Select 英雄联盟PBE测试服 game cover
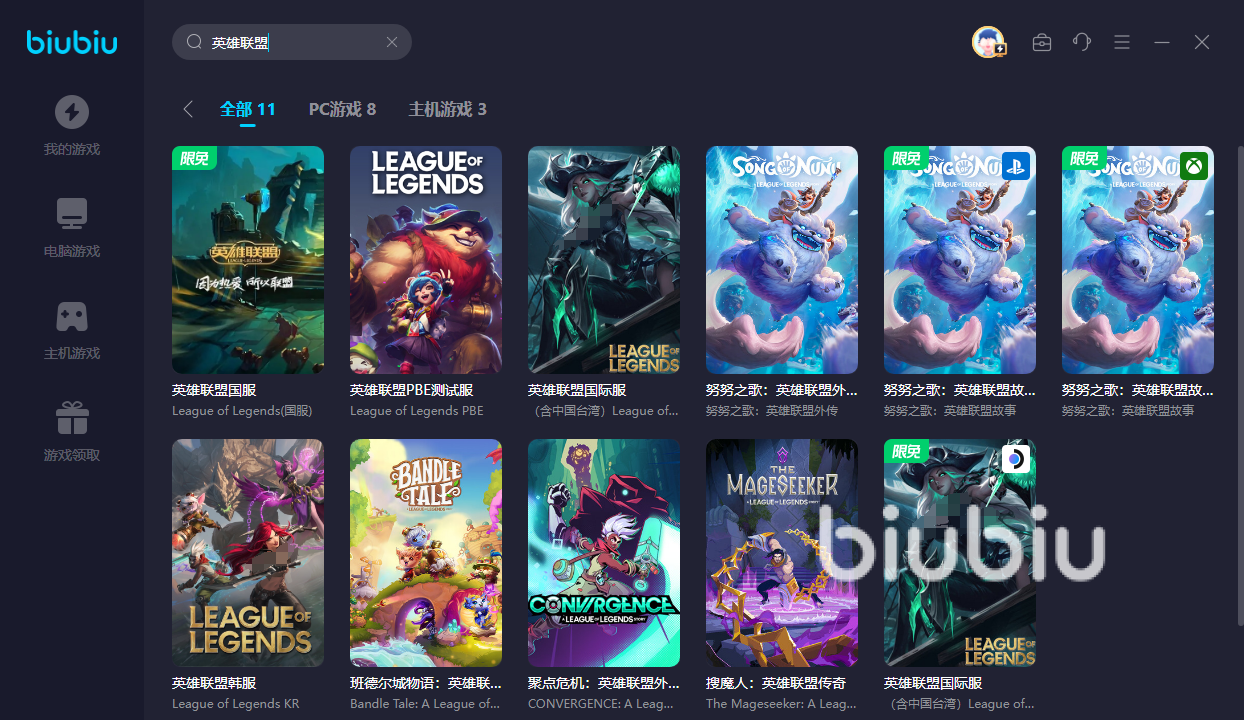The height and width of the screenshot is (720, 1244). tap(426, 260)
